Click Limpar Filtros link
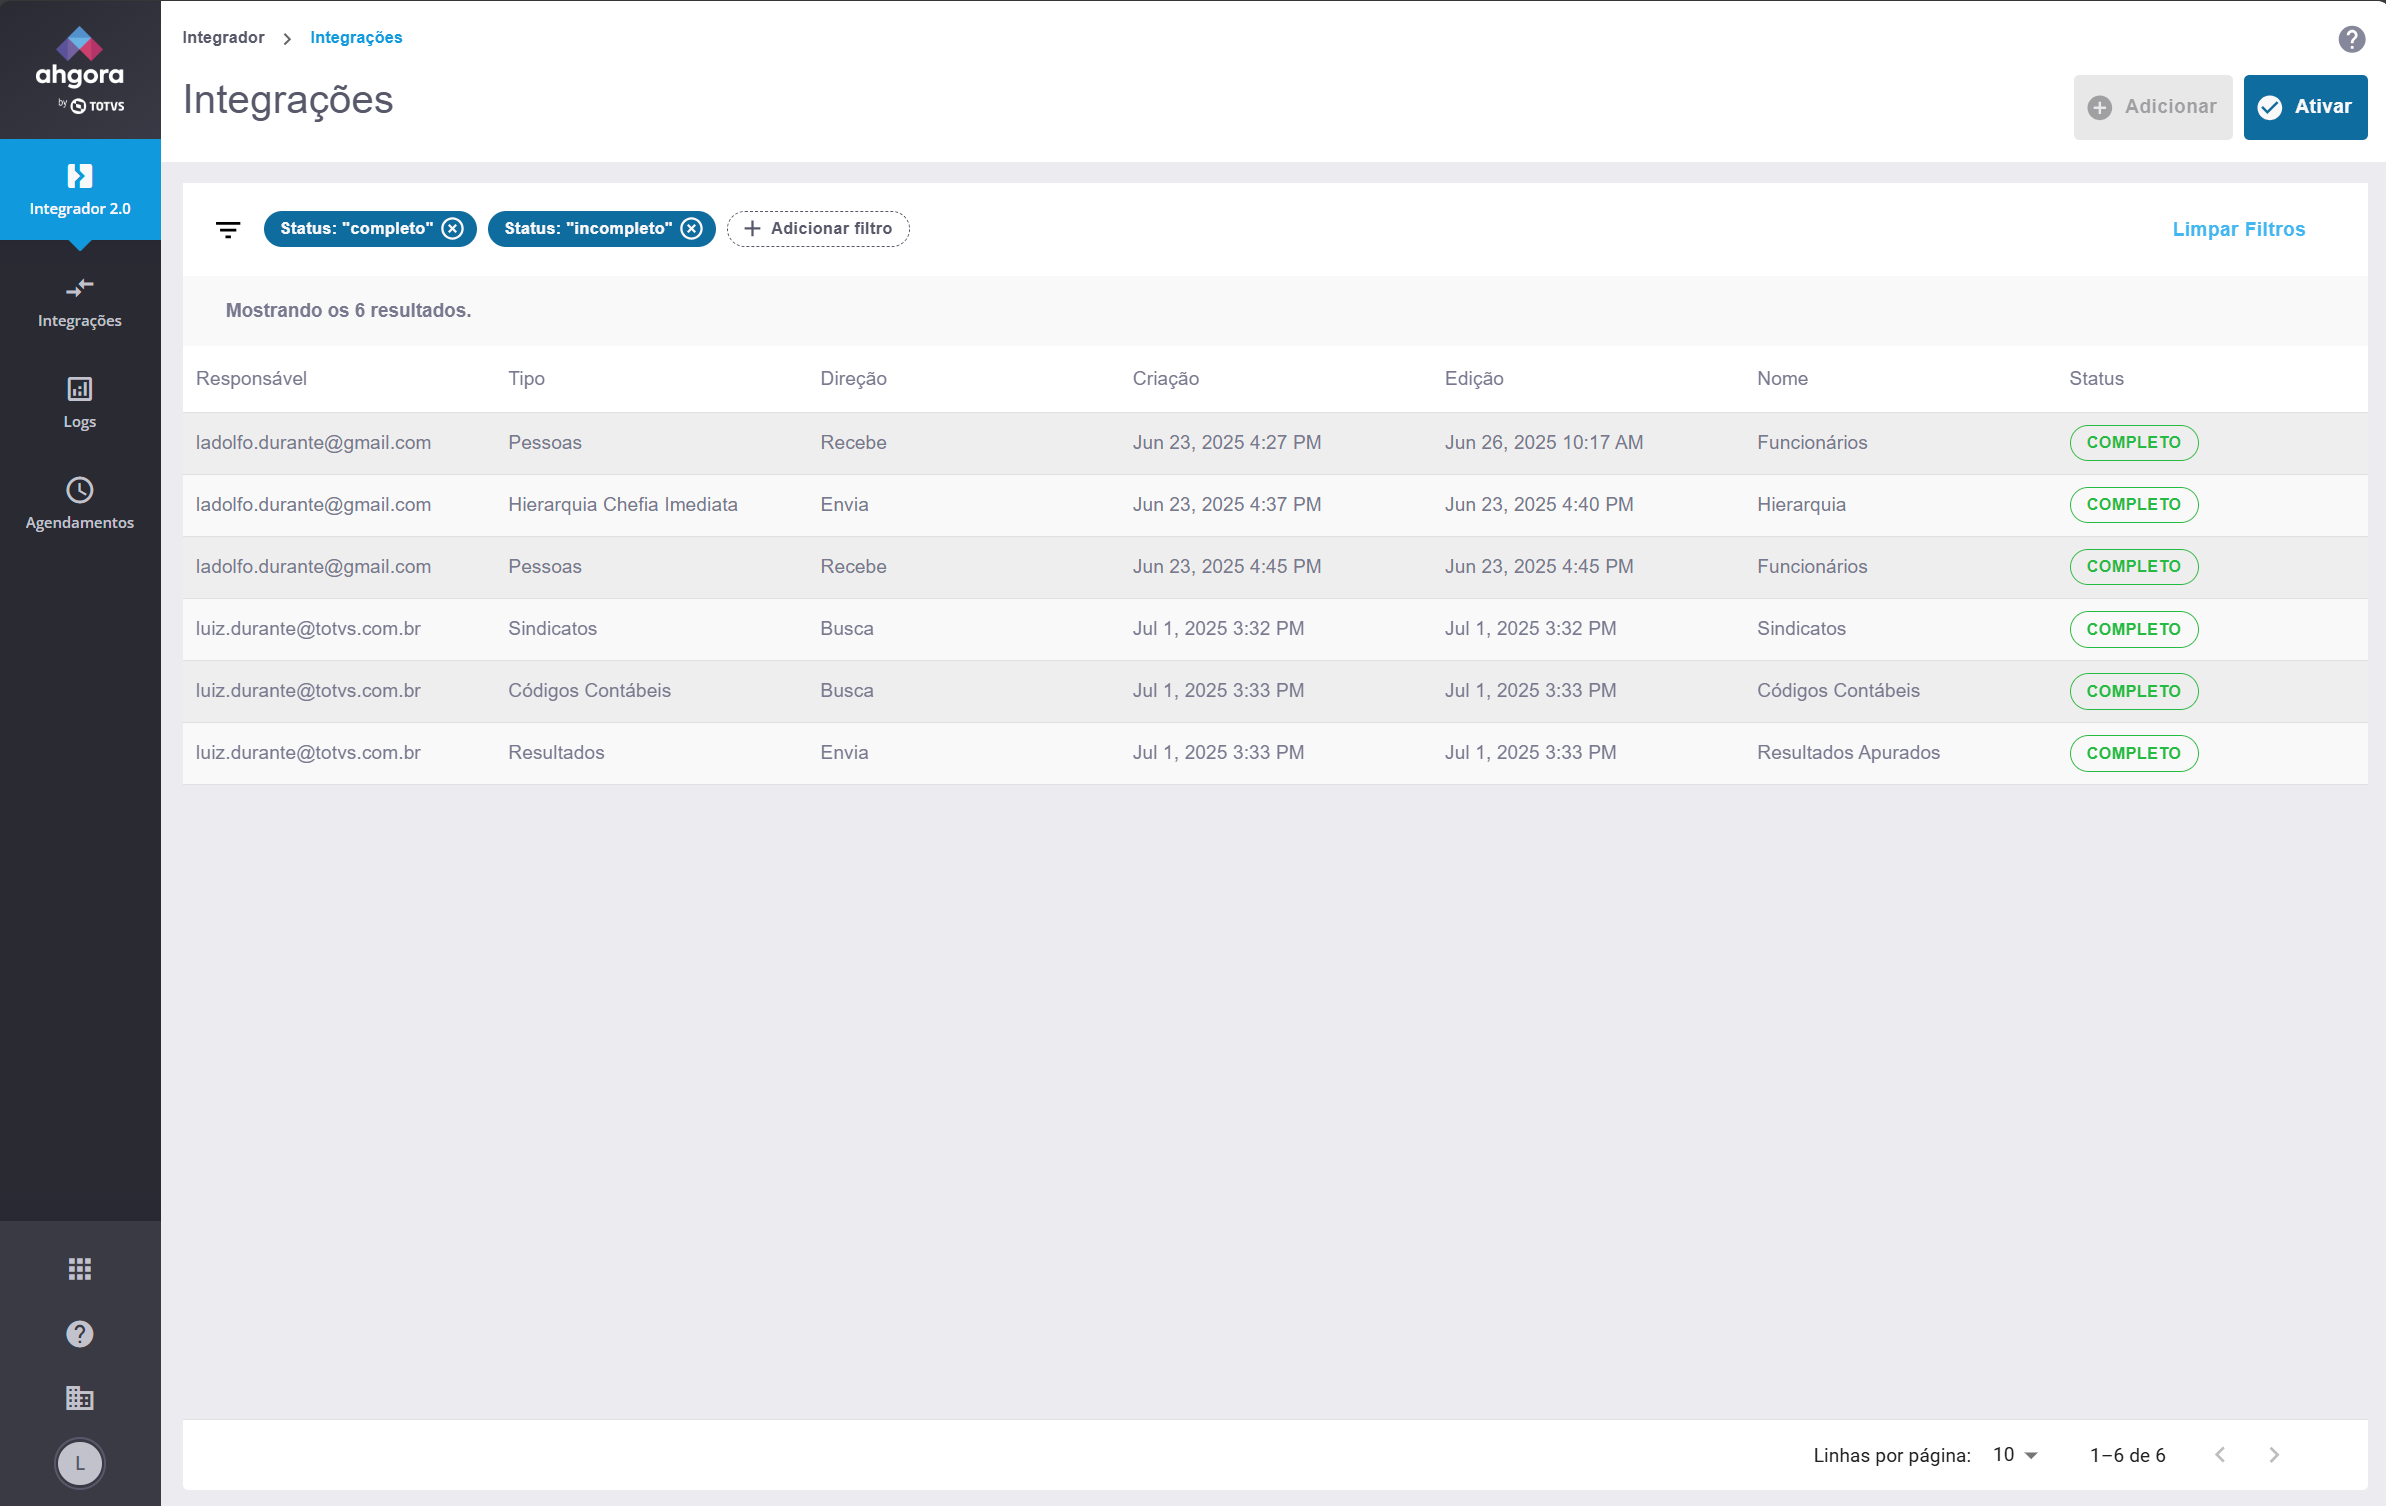 pos(2238,229)
